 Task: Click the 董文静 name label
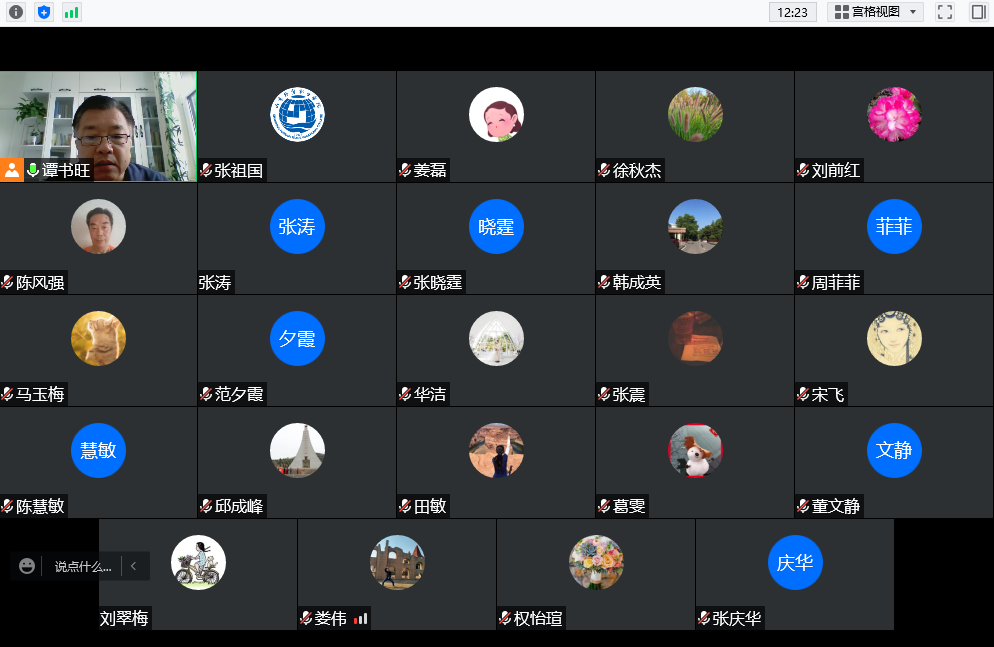click(836, 507)
